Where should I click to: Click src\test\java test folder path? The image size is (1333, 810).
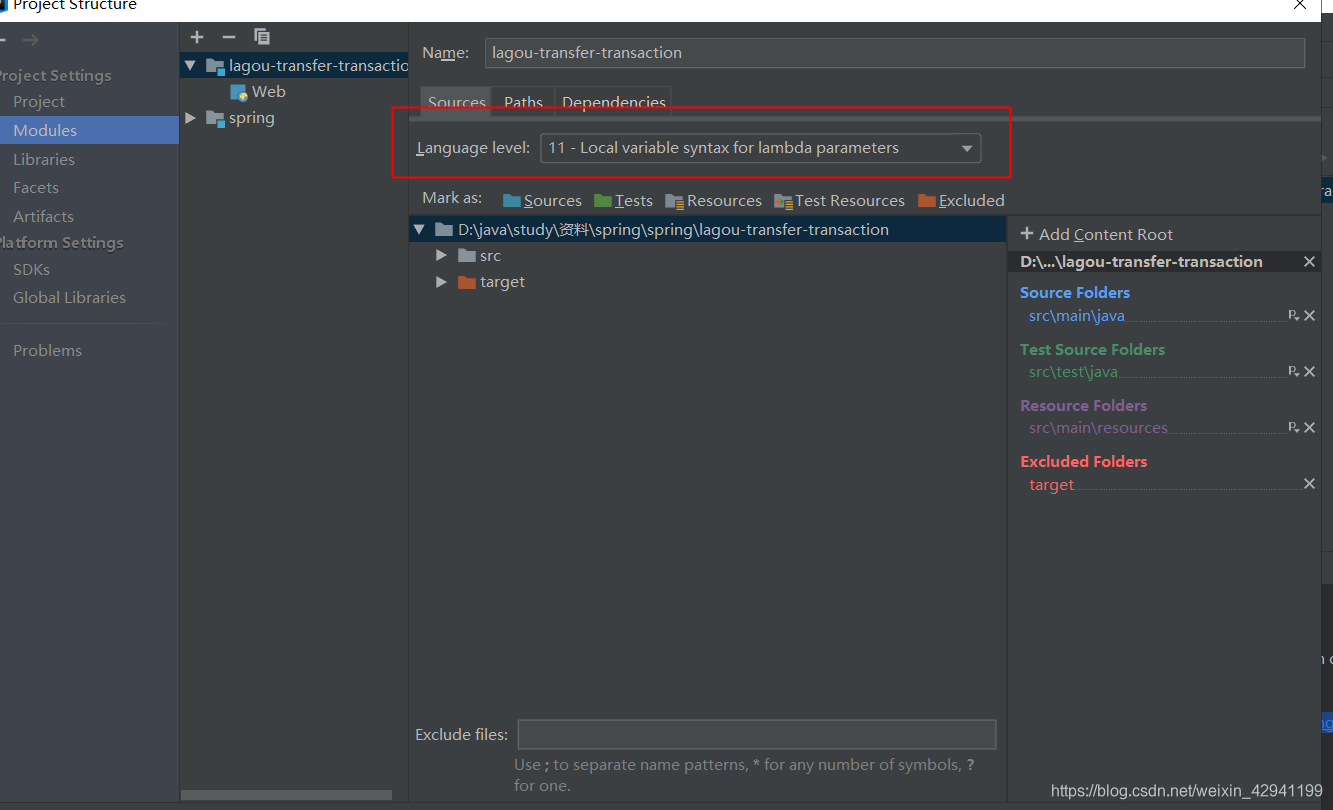tap(1073, 371)
